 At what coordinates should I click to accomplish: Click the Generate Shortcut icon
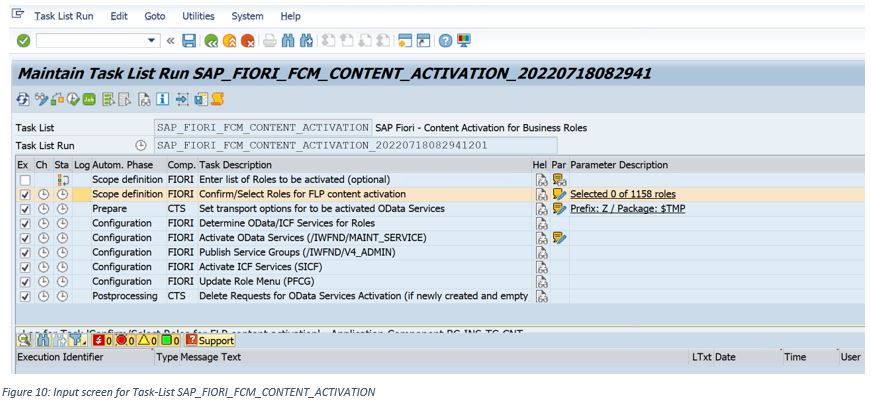(x=424, y=41)
